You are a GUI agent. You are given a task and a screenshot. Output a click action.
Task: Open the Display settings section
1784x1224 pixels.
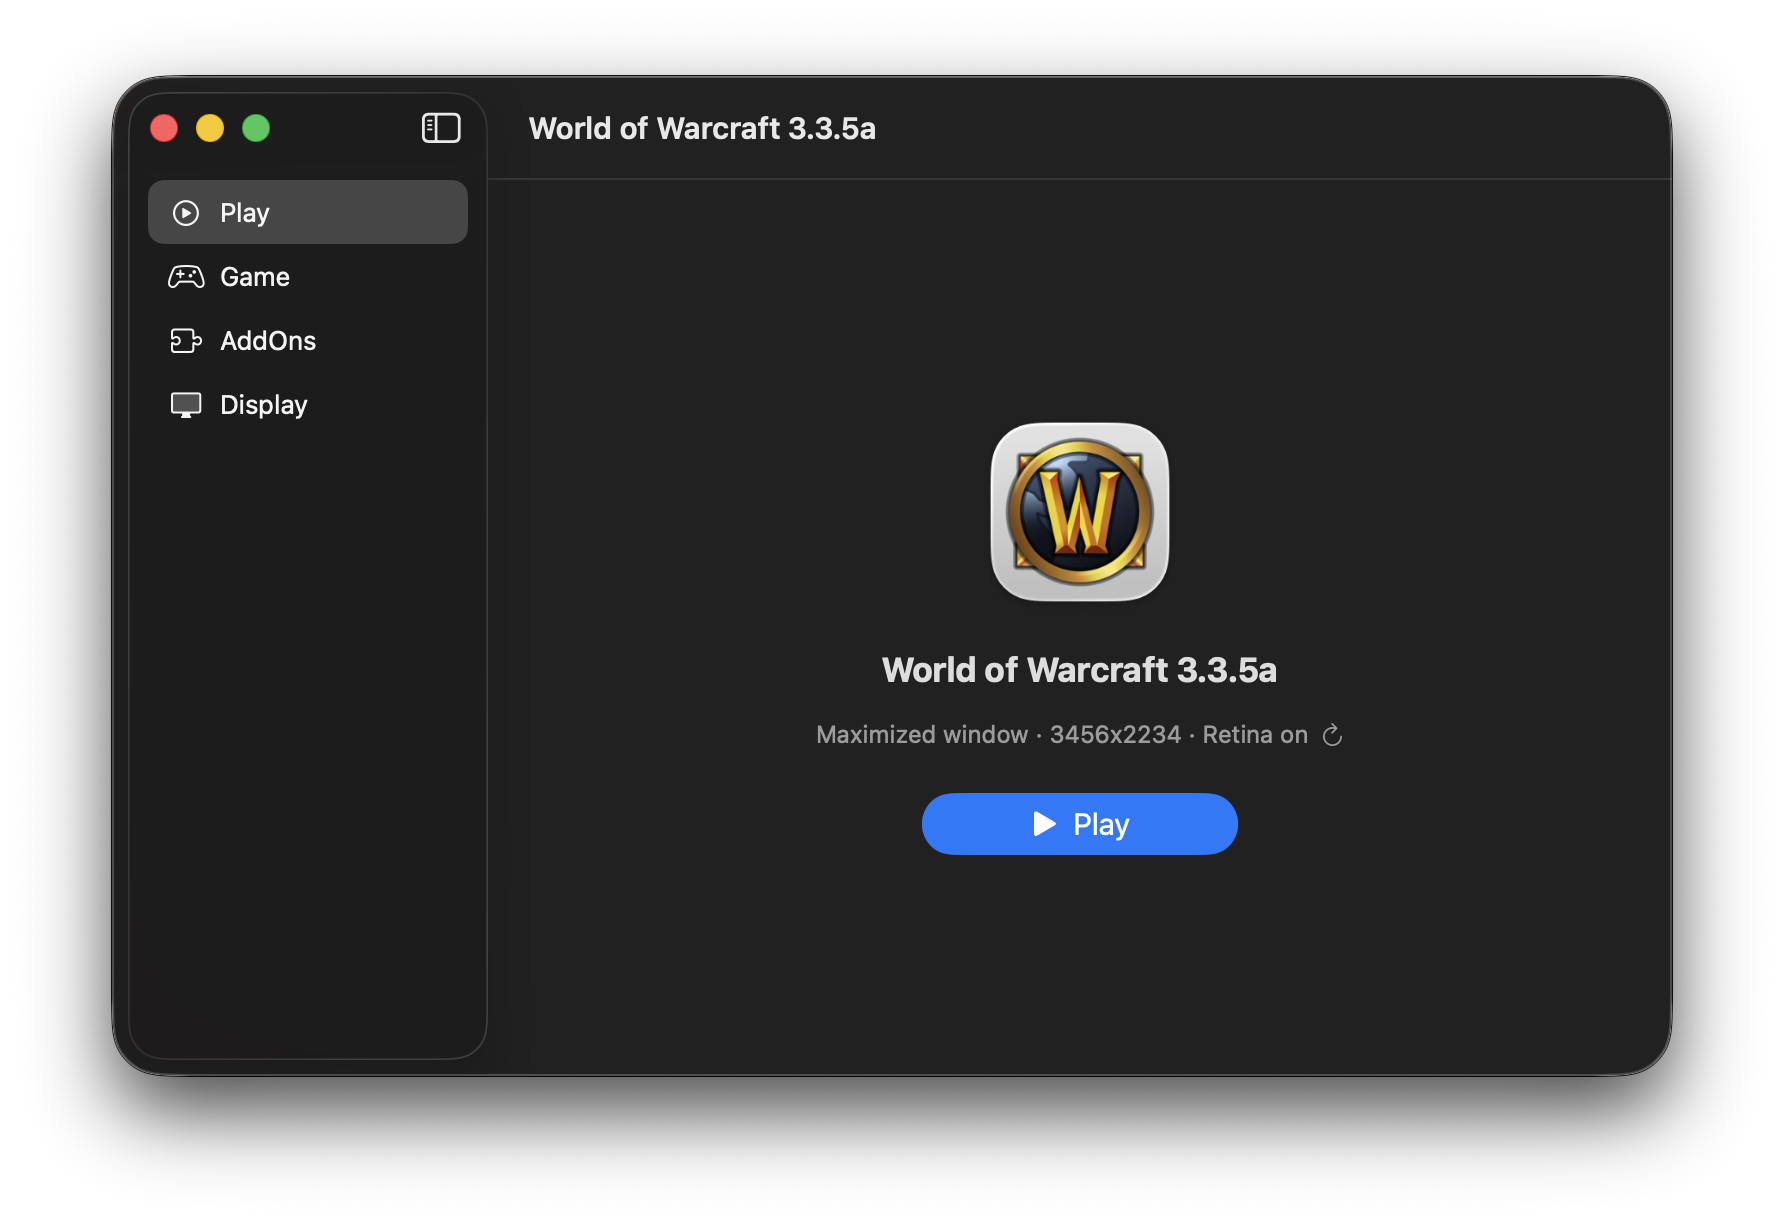(308, 404)
